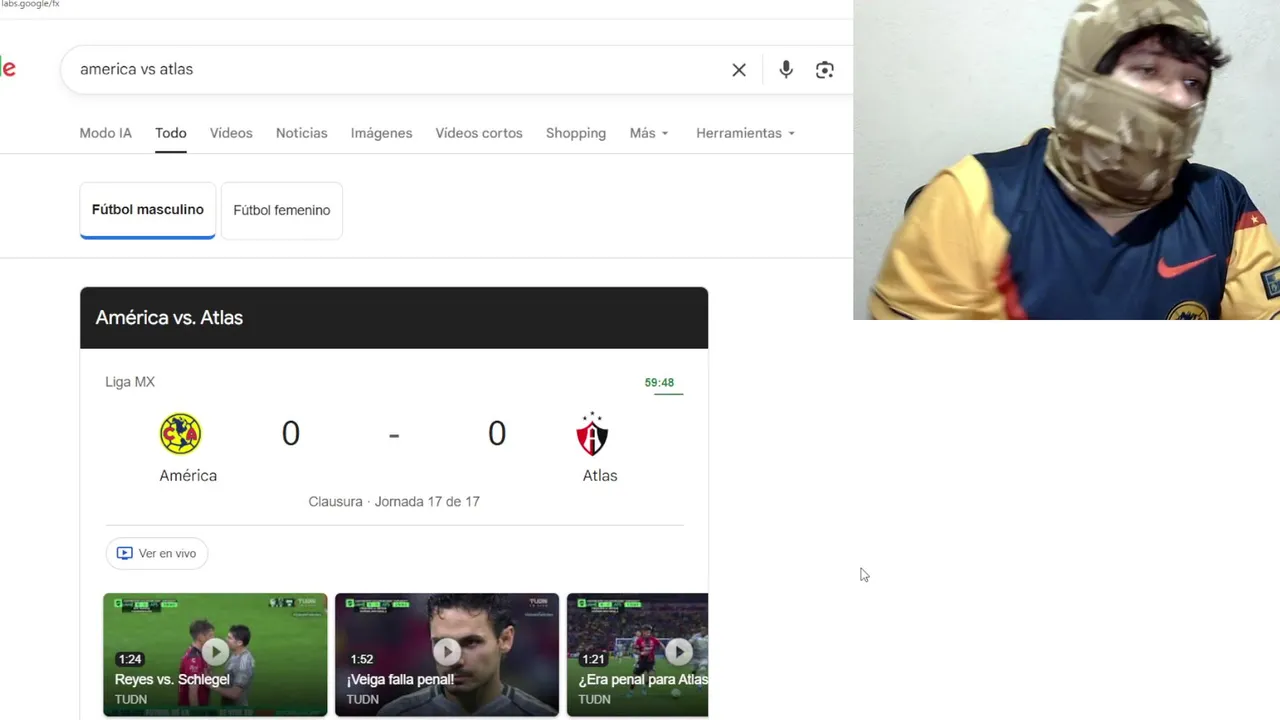The height and width of the screenshot is (720, 1280).
Task: Switch to Fútbol femenino
Action: tap(282, 210)
